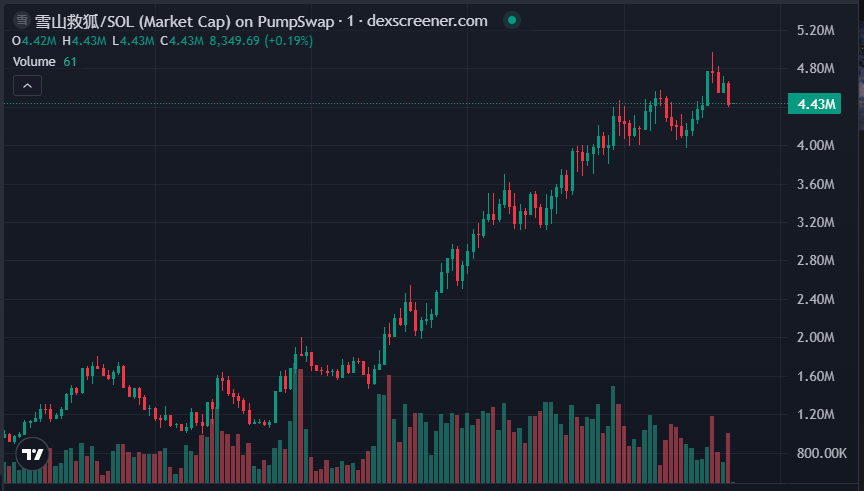Click the green market status dot
Screen dimensions: 864x491
[x=512, y=20]
